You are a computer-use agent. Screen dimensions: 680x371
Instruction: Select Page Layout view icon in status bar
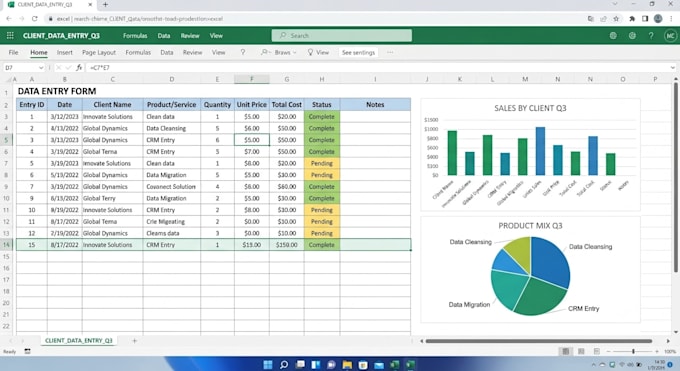coord(581,351)
